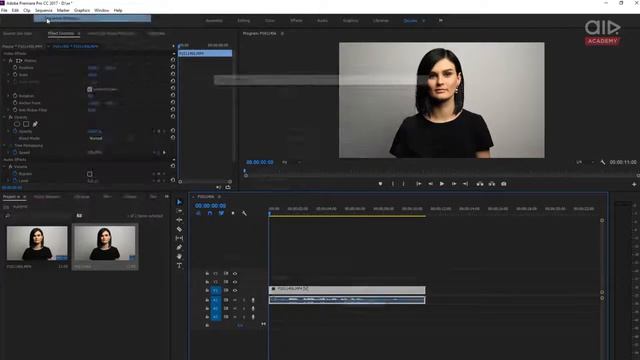
Task: Collapse the Opacity effect group
Action: point(5,117)
